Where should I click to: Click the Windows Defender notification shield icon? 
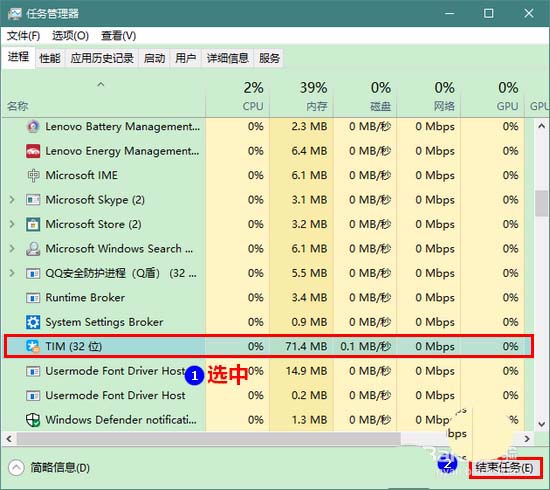coord(33,420)
